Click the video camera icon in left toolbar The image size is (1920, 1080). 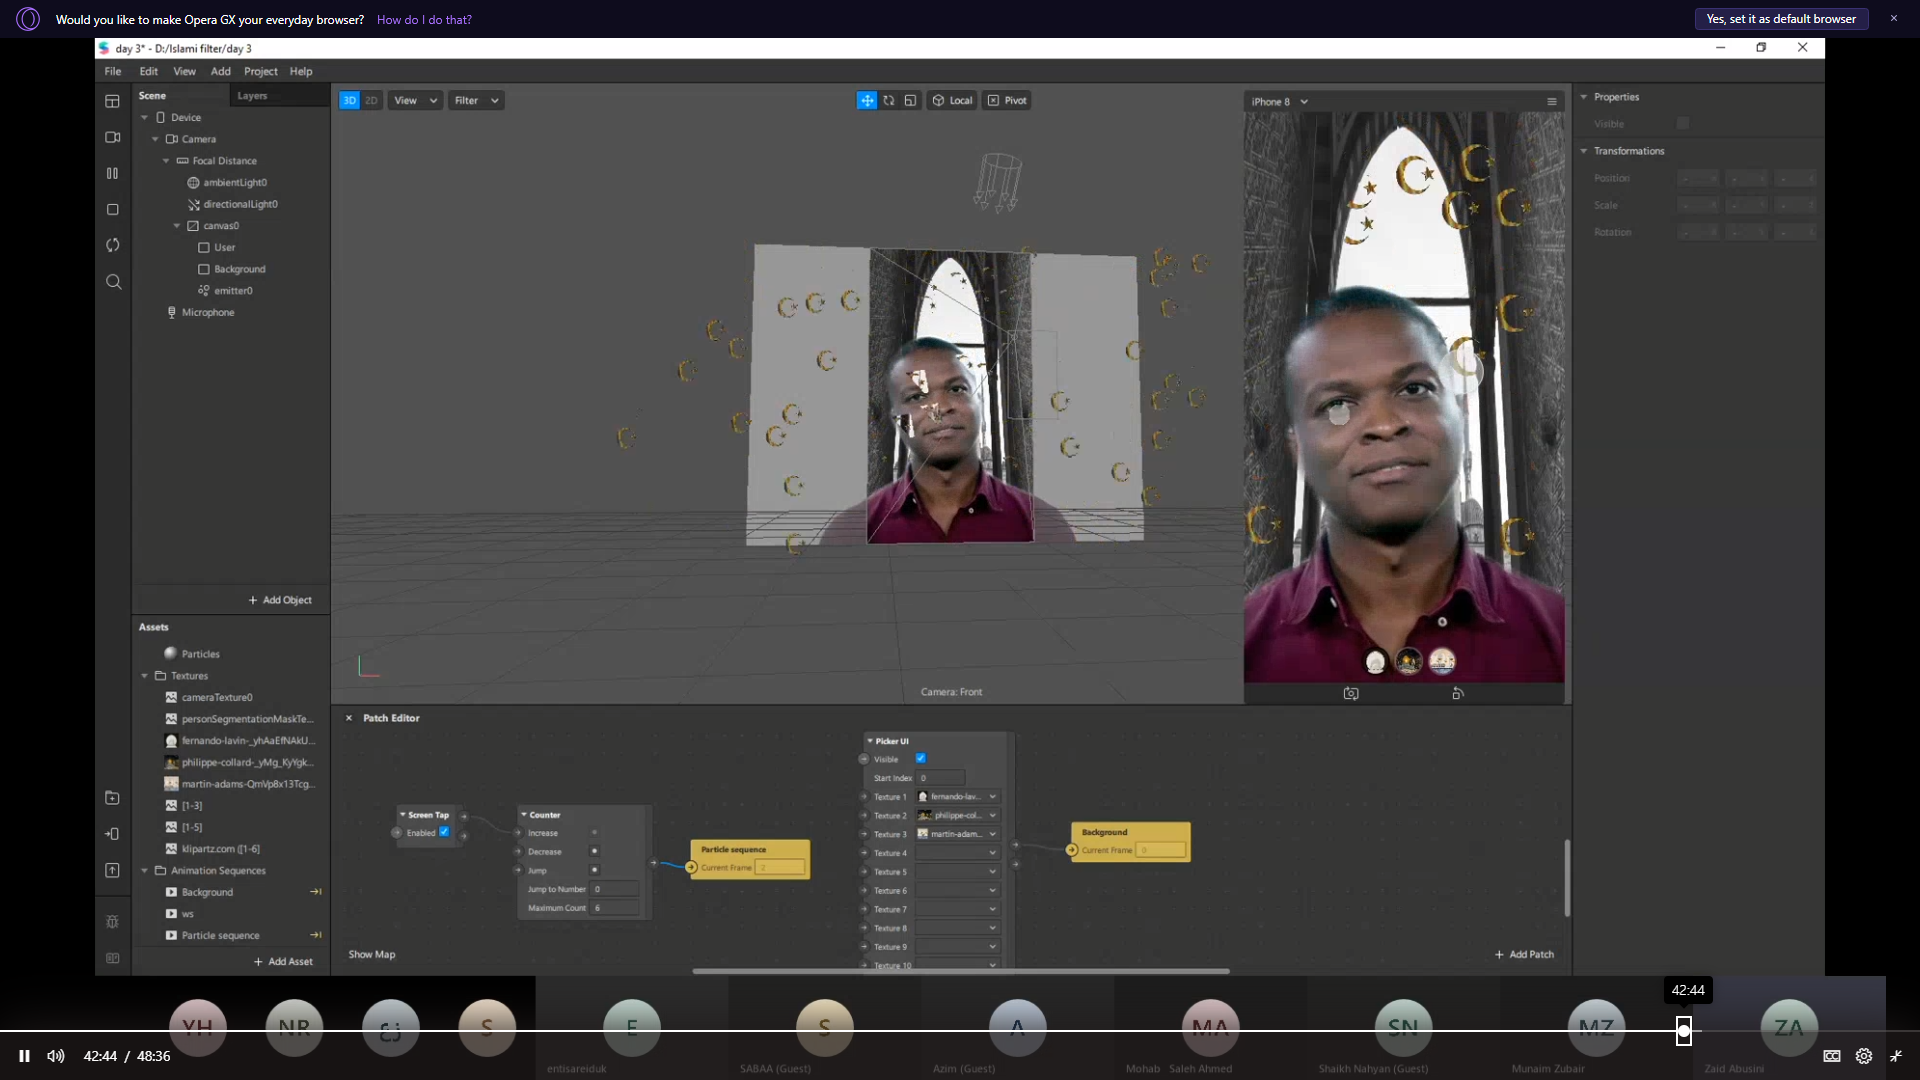pyautogui.click(x=113, y=137)
